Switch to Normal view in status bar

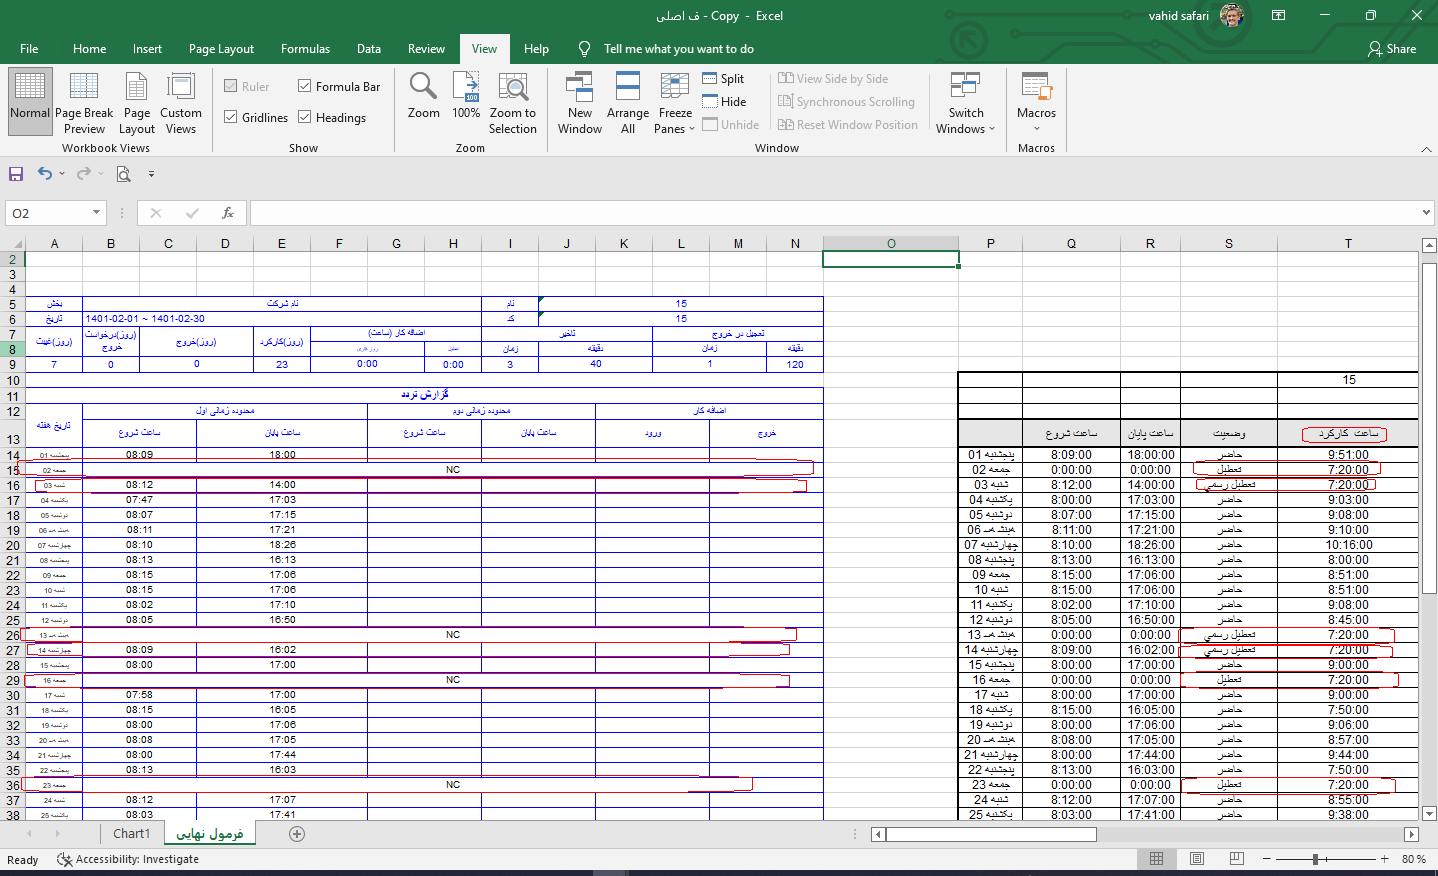pyautogui.click(x=1157, y=859)
